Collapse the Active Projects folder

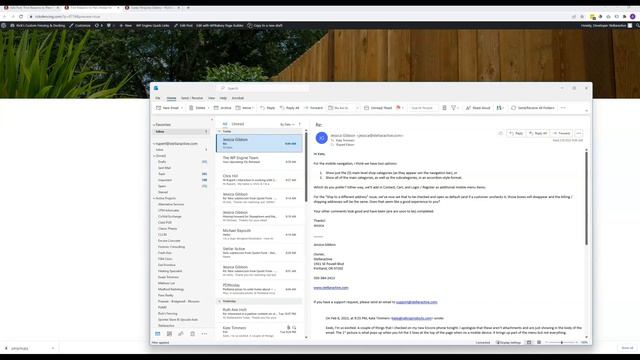coord(154,198)
